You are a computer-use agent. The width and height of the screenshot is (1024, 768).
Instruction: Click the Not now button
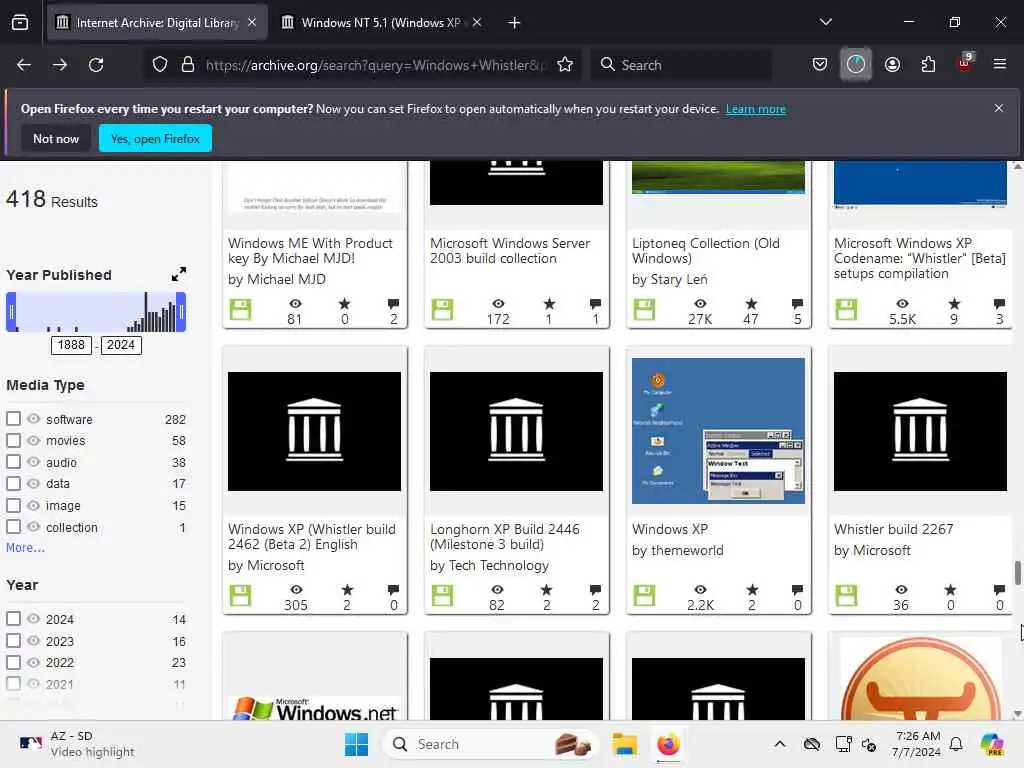tap(56, 138)
